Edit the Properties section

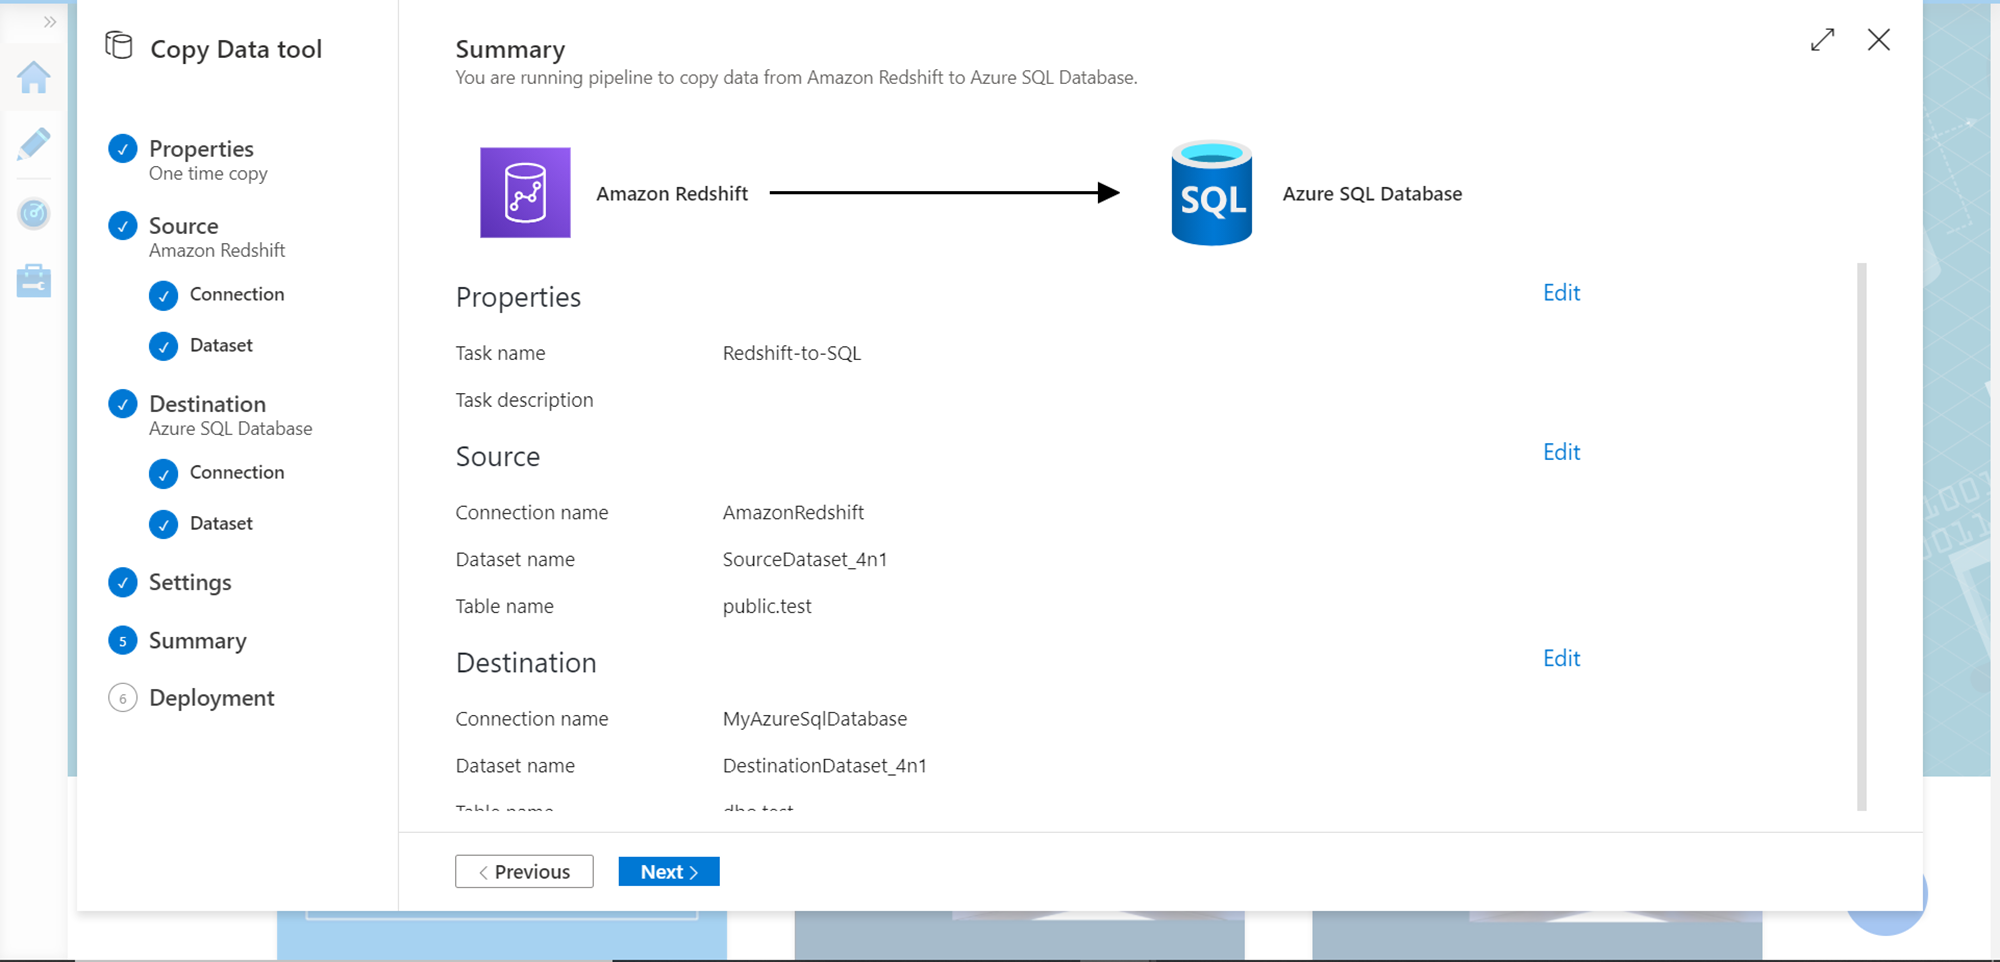[x=1561, y=293]
